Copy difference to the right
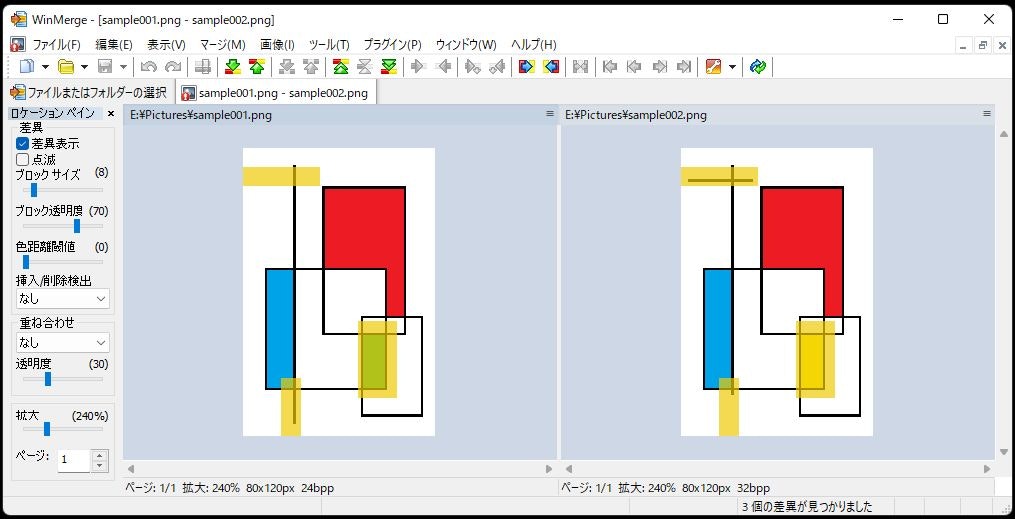Screen dimensions: 1015x519 click(418, 66)
